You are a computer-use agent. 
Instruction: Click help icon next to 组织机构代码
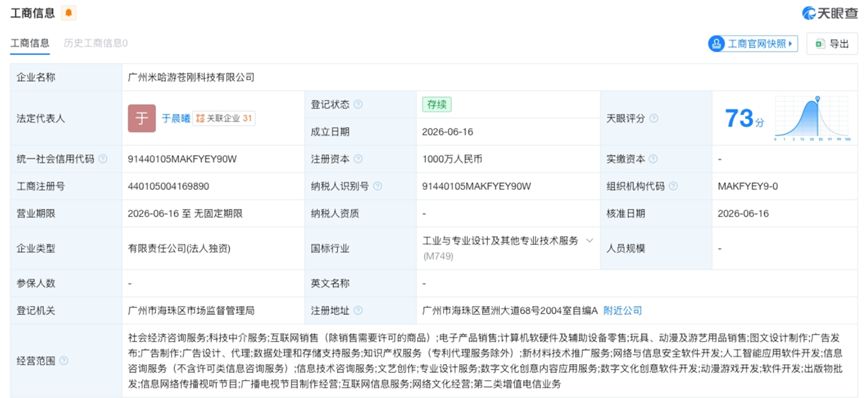[x=673, y=186]
